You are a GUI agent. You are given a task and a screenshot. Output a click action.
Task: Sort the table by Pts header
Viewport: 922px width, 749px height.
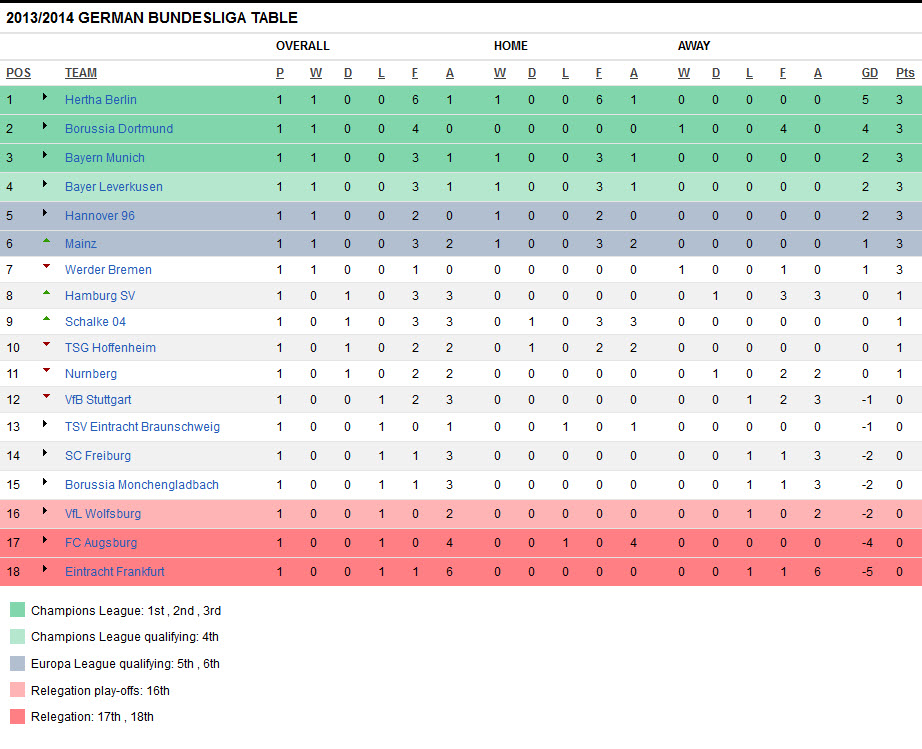905,73
